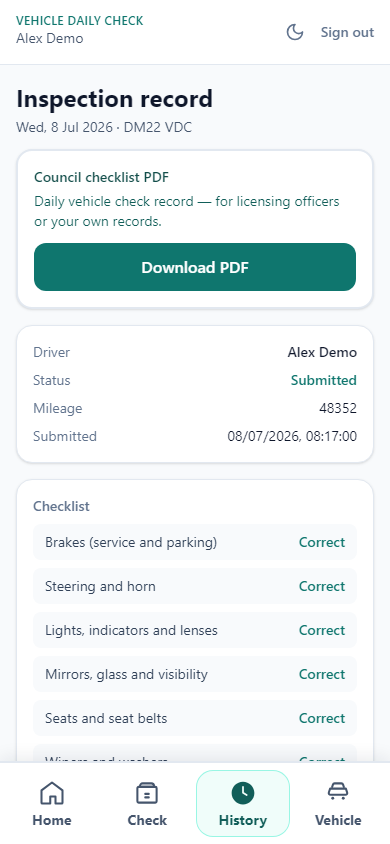Tap the Seats and seat belts row

tap(195, 719)
